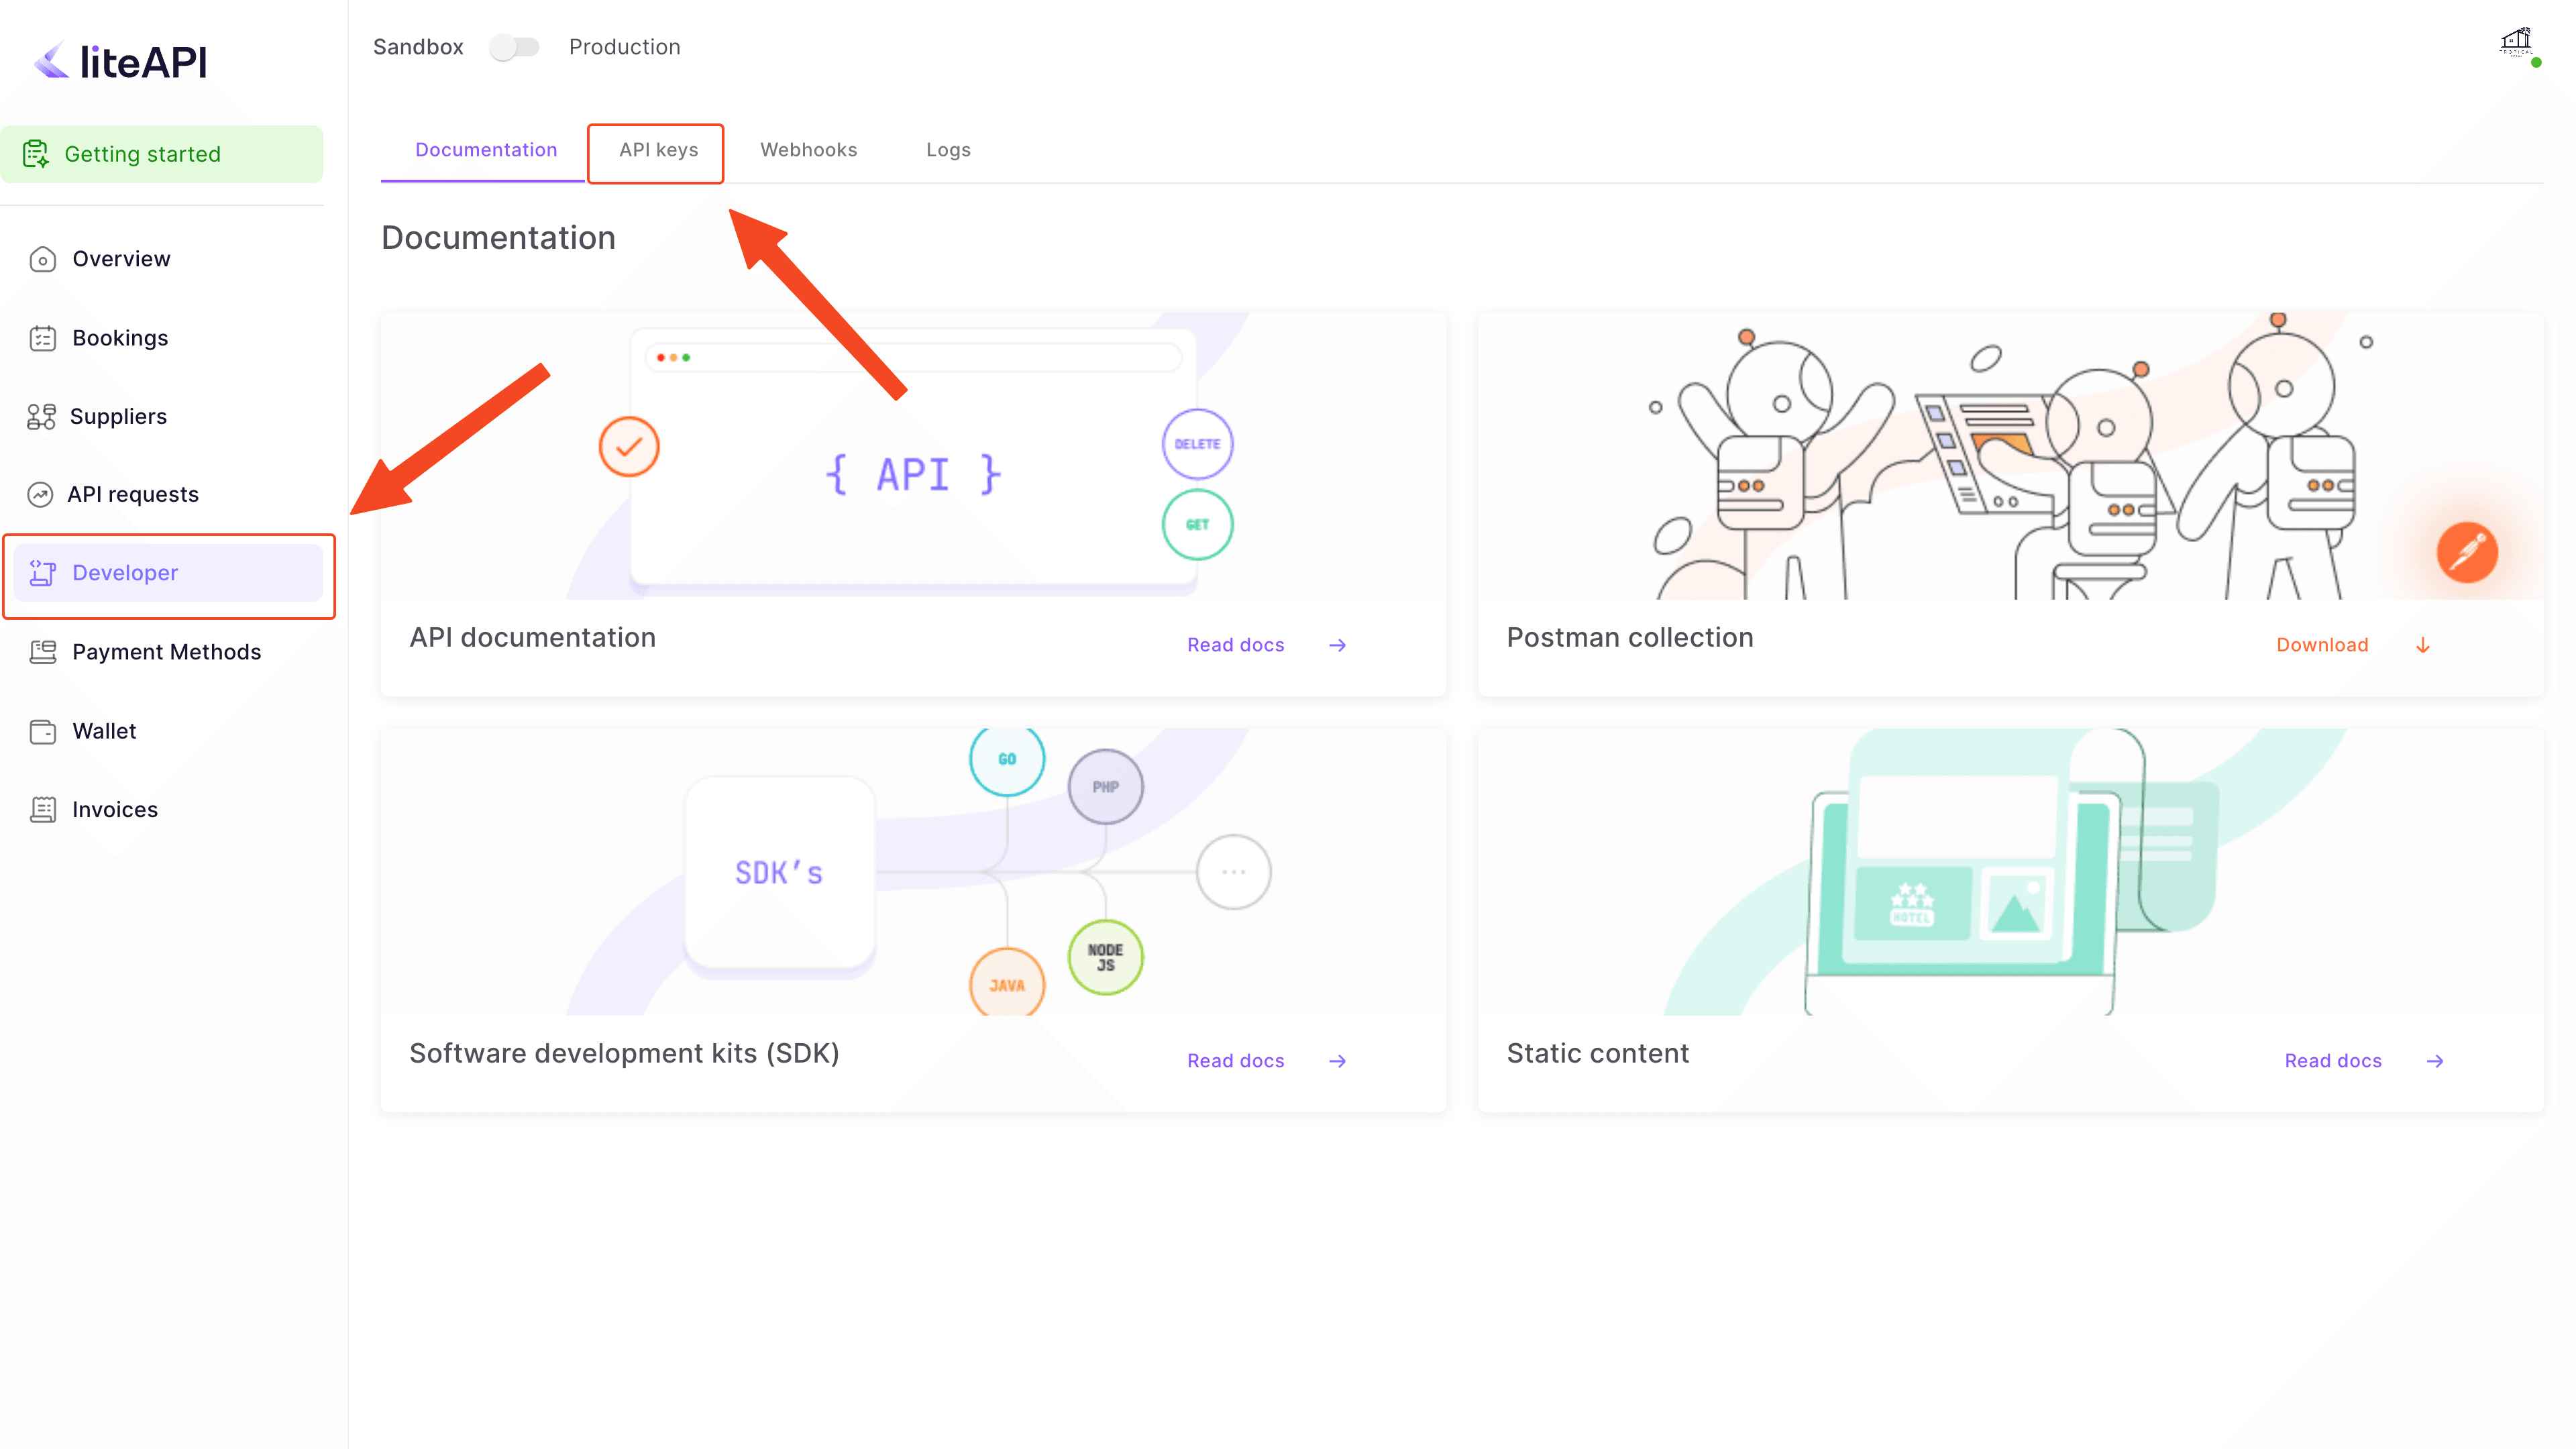Click the Suppliers icon in sidebar
Screen dimensions: 2576x1449
tap(41, 417)
